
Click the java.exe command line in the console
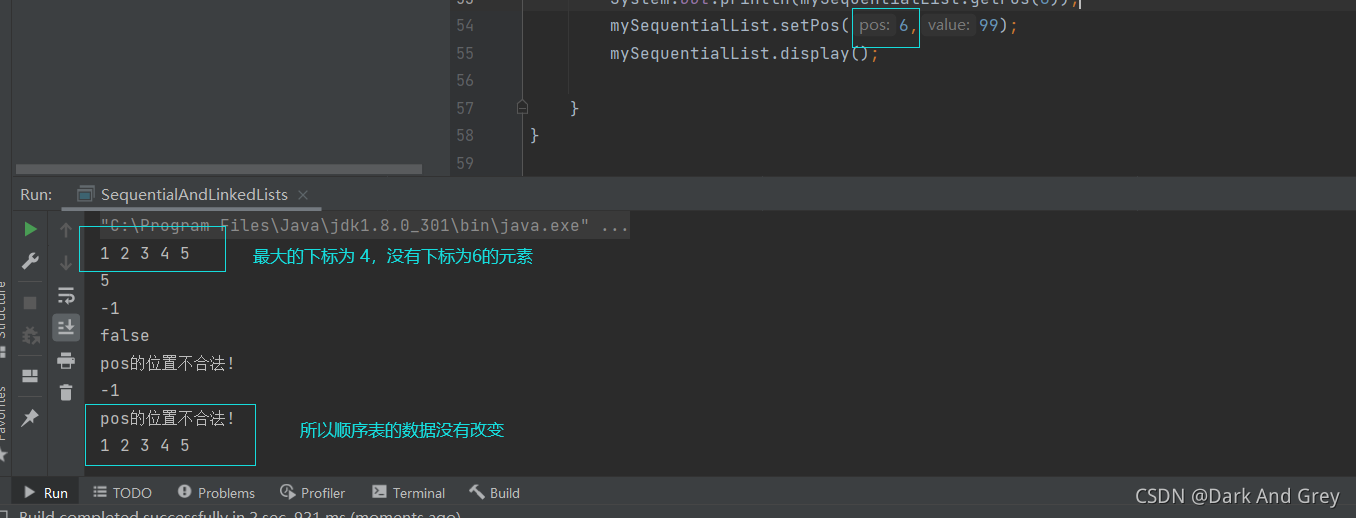364,226
